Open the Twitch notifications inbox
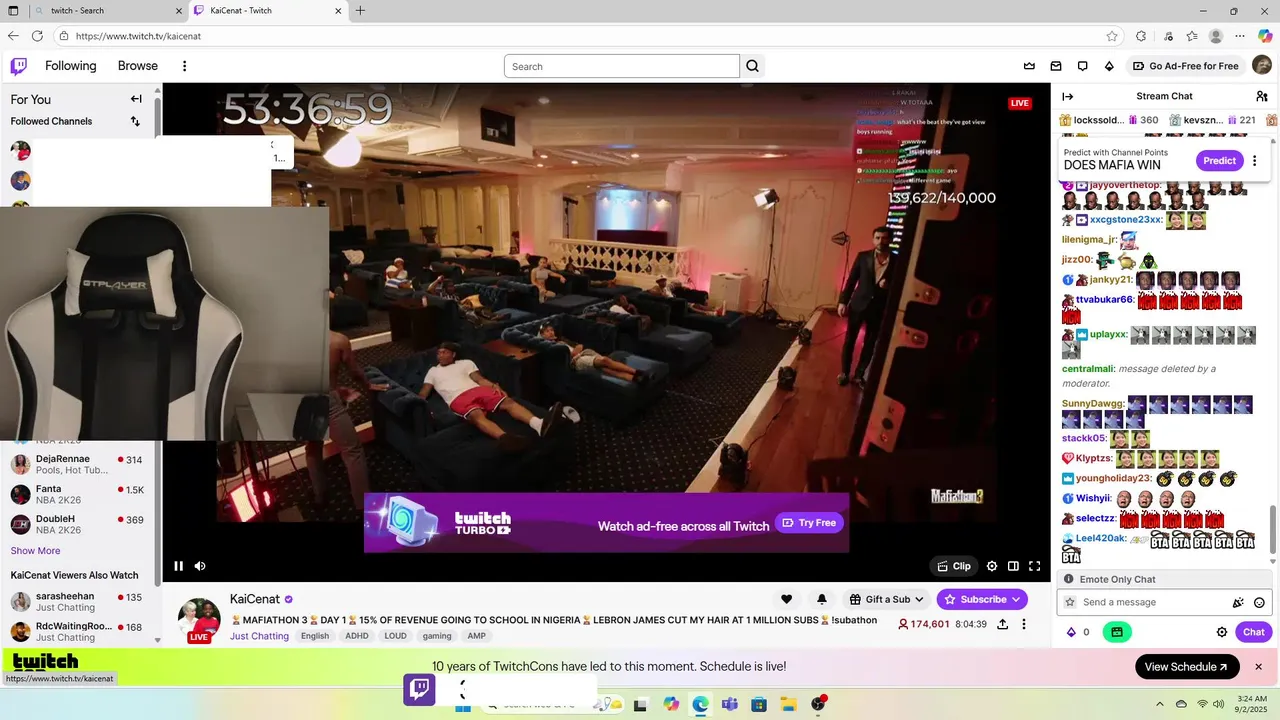This screenshot has width=1280, height=720. pyautogui.click(x=1056, y=66)
